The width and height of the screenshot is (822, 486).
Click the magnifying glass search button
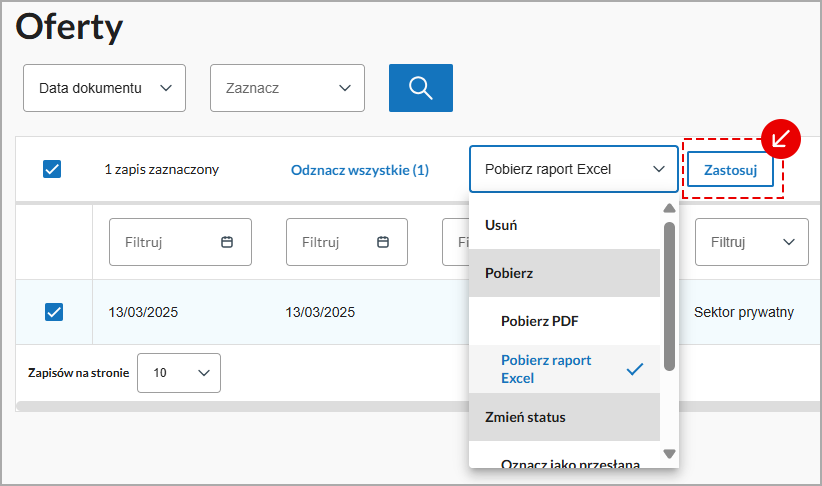[420, 88]
